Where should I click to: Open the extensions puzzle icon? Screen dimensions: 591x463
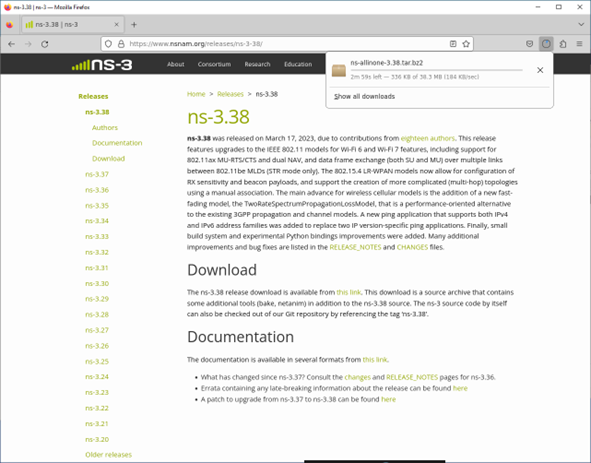563,44
